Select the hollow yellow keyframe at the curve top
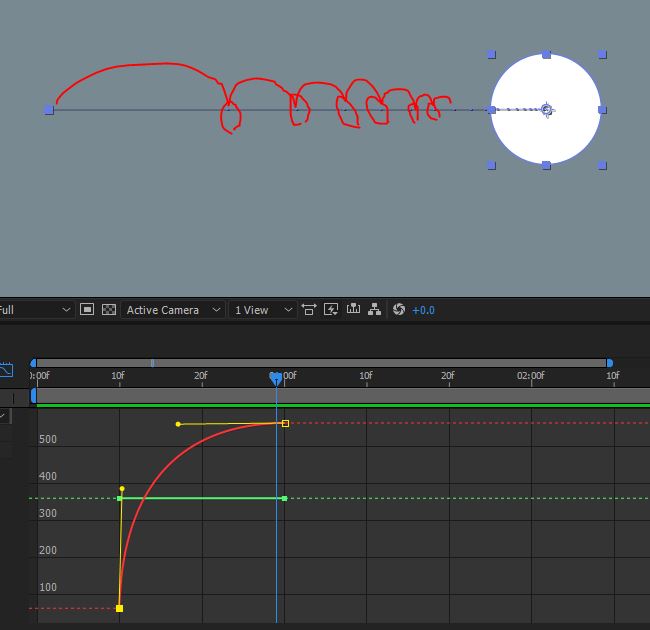650x630 pixels. click(285, 423)
